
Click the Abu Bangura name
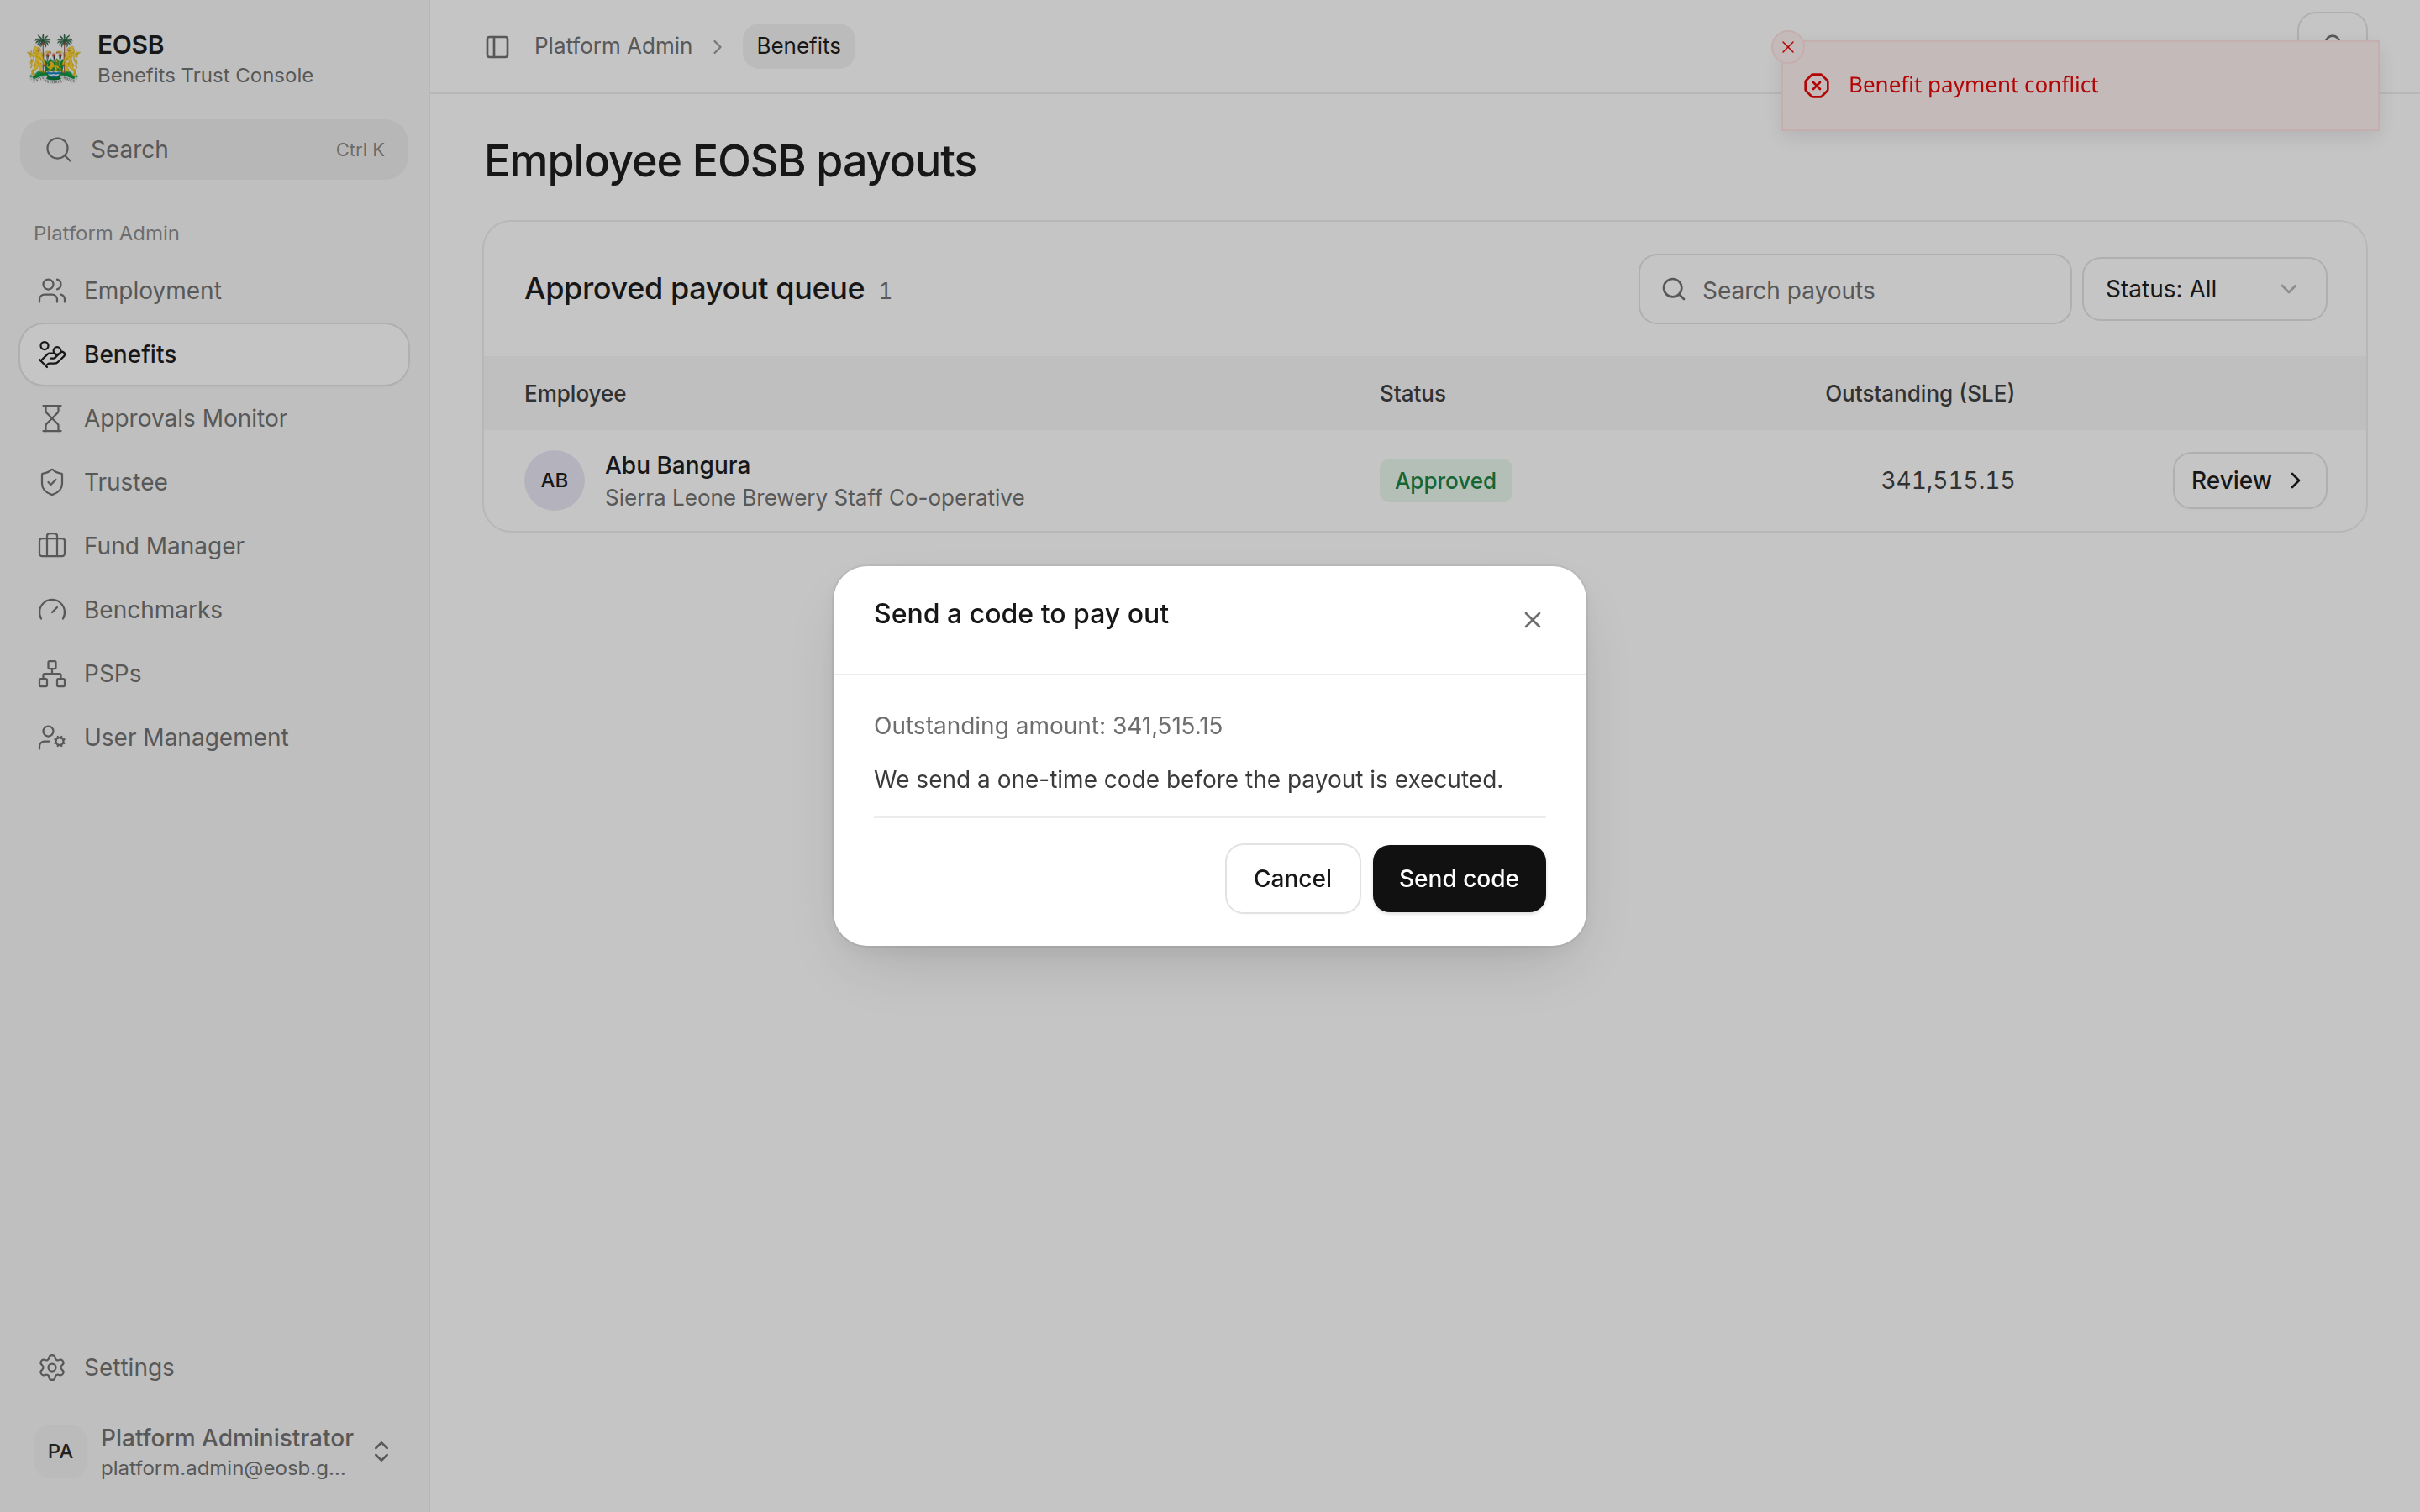click(x=677, y=465)
